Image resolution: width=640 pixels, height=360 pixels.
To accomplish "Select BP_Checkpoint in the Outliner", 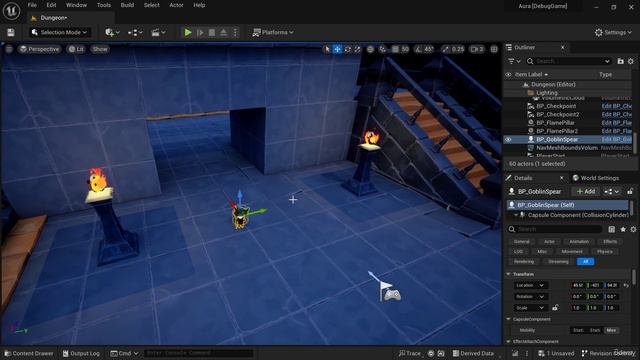I will 556,106.
